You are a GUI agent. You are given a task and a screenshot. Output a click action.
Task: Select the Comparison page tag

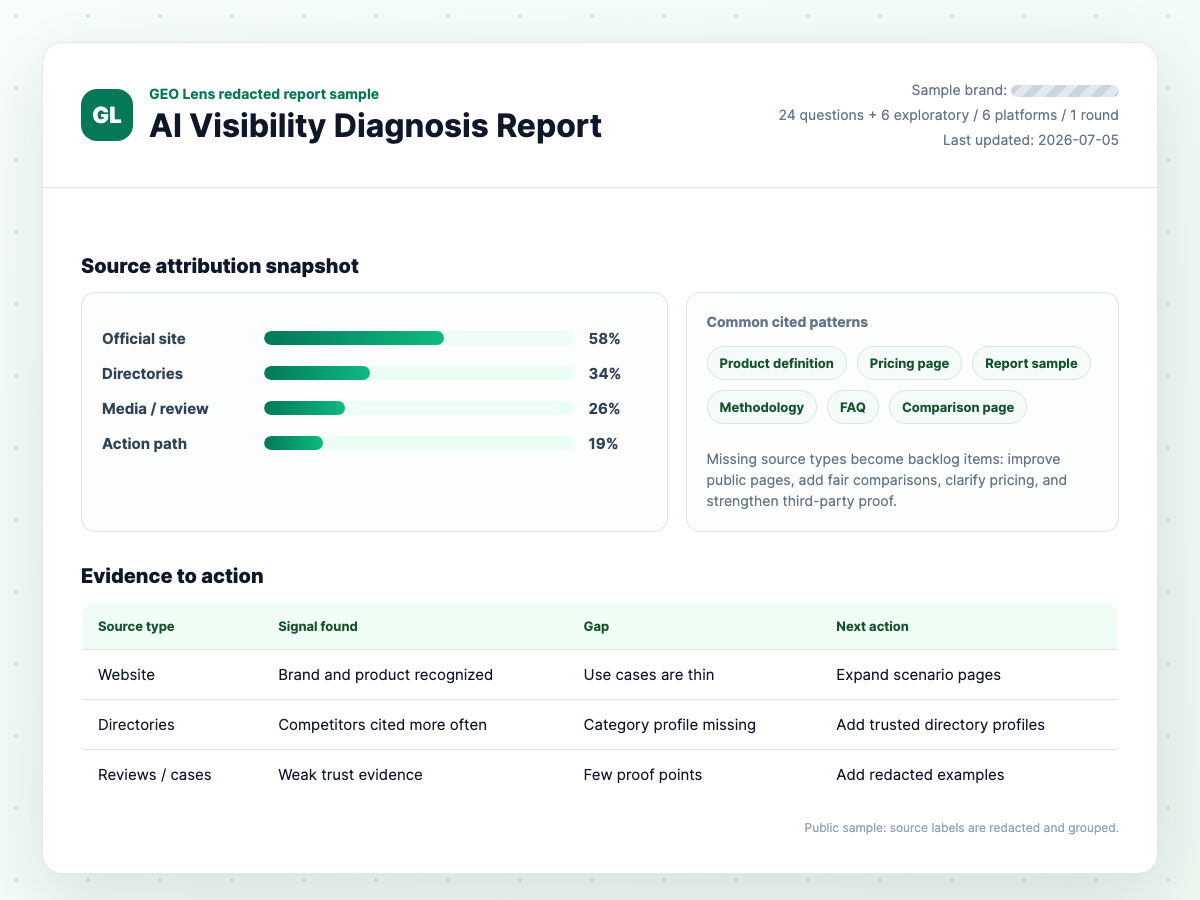coord(958,407)
